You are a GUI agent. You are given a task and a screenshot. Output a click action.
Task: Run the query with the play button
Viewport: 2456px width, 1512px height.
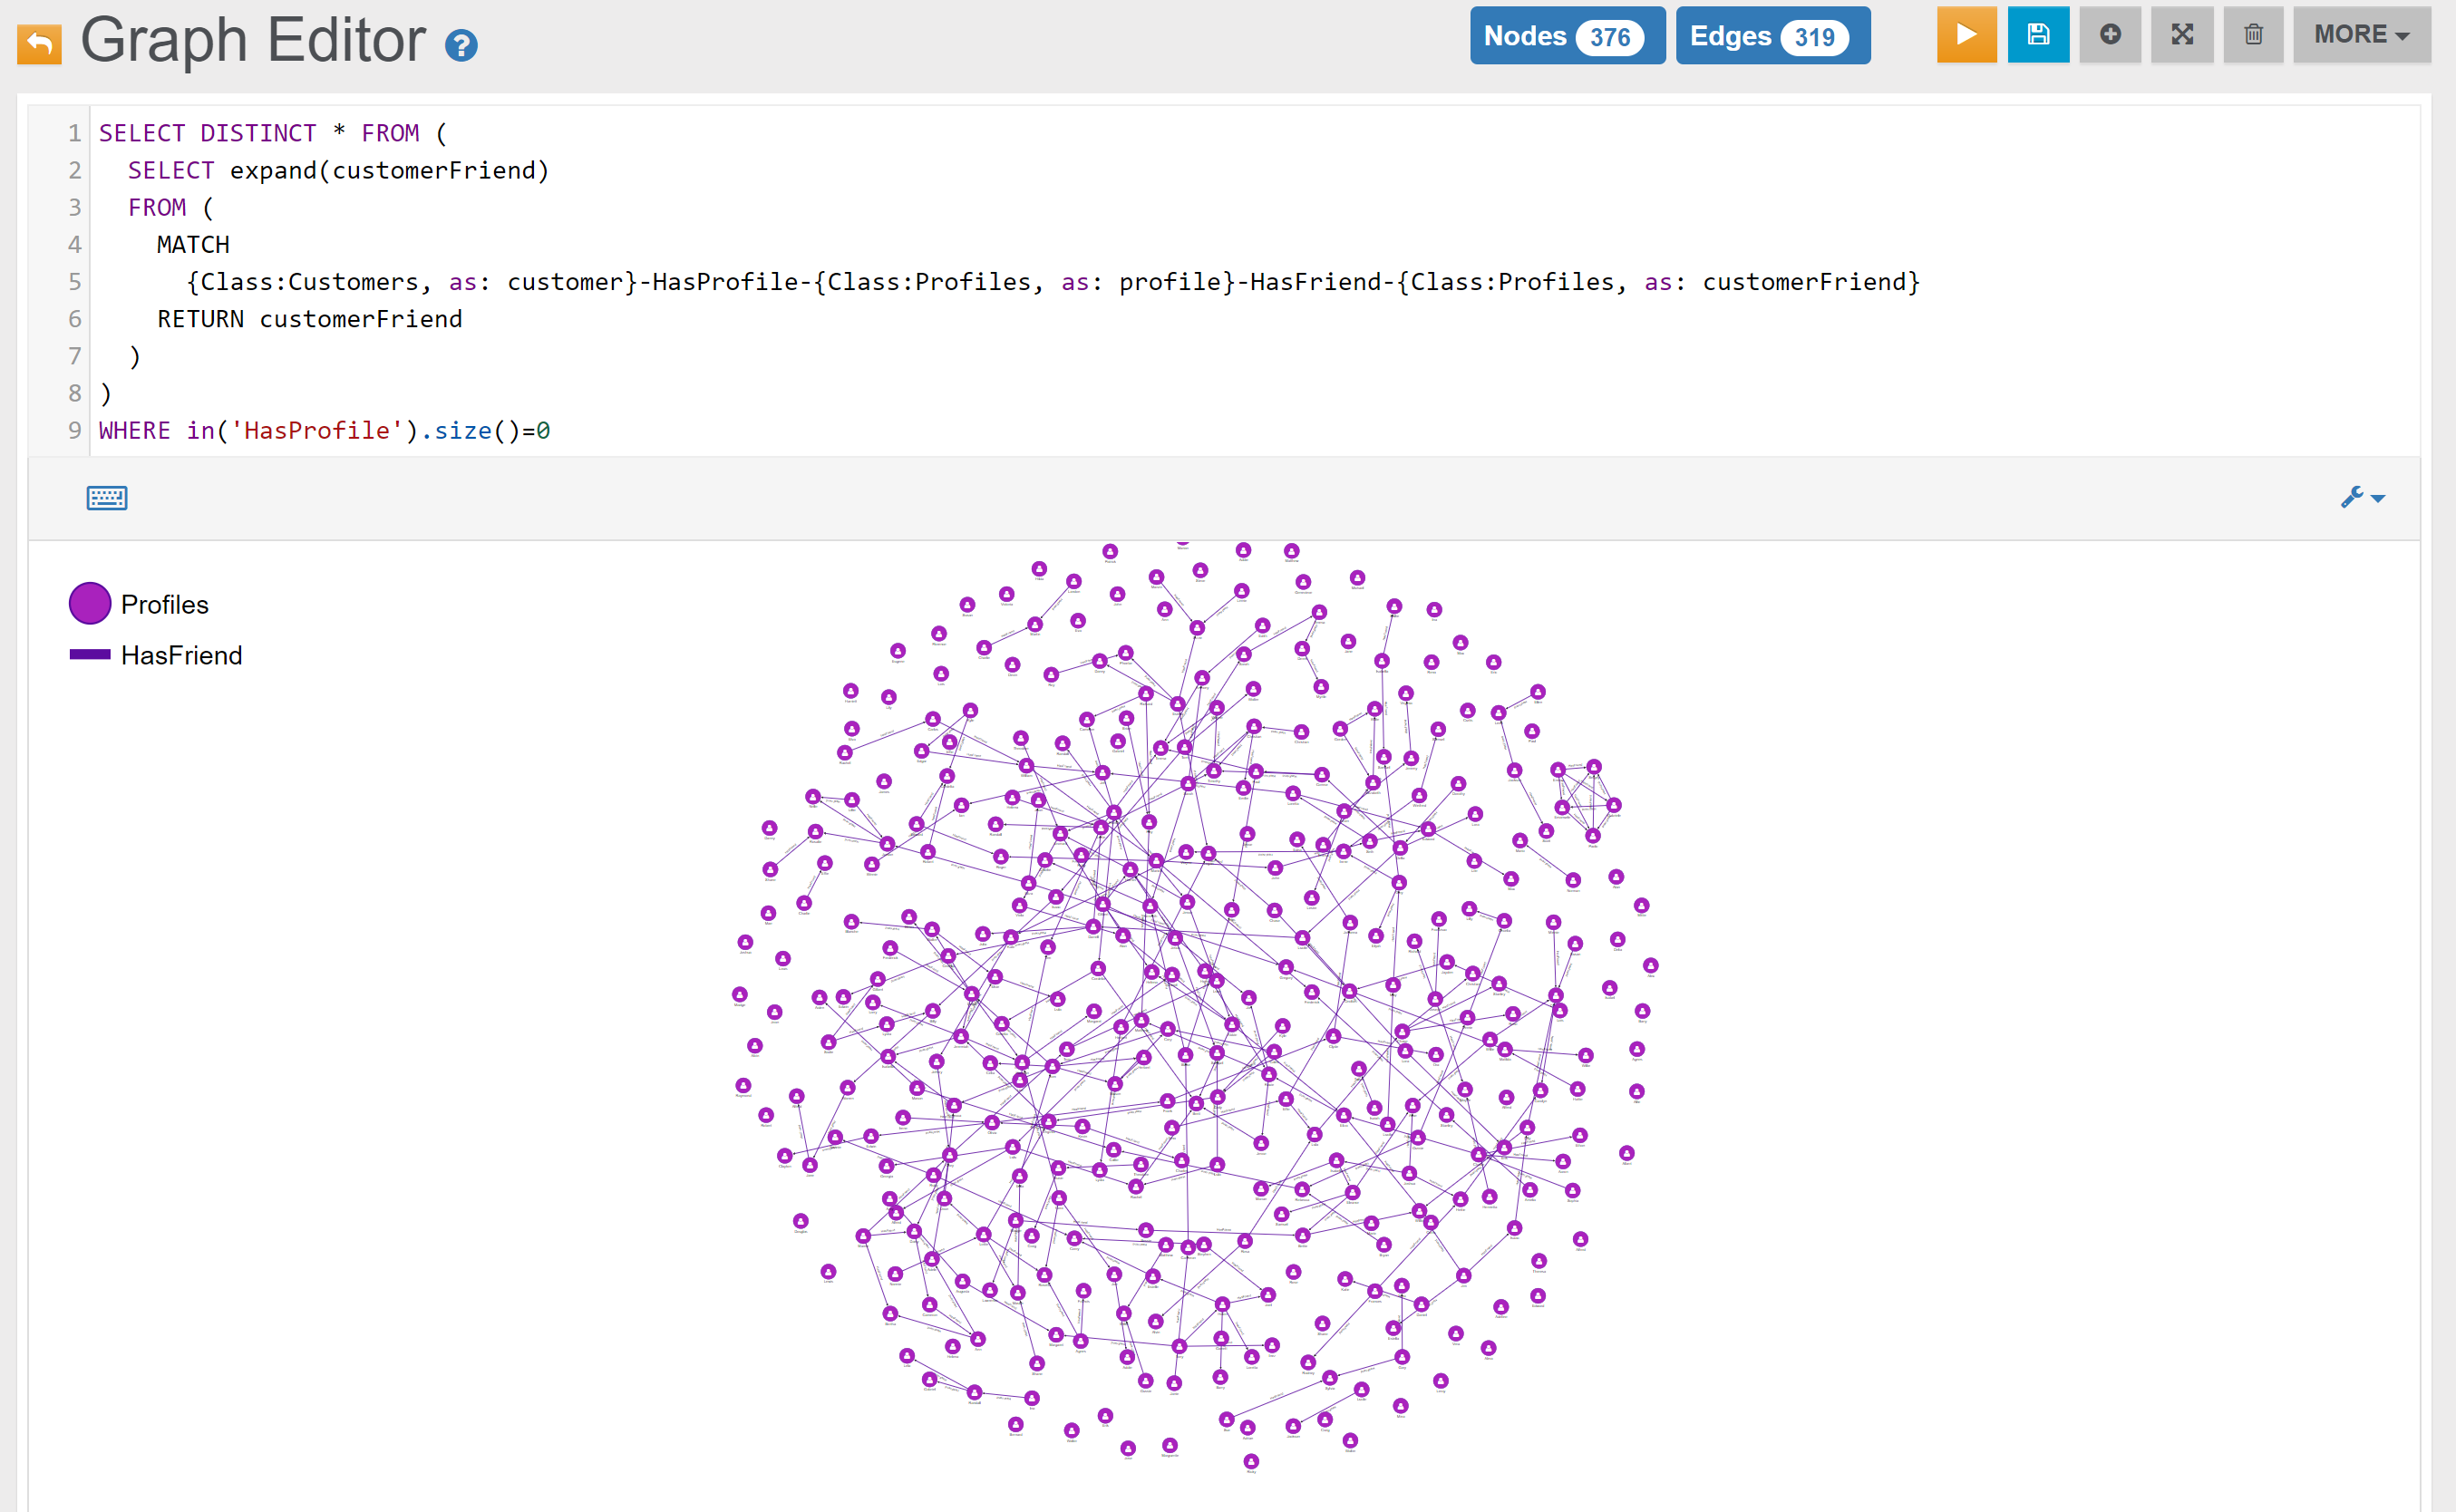1965,35
